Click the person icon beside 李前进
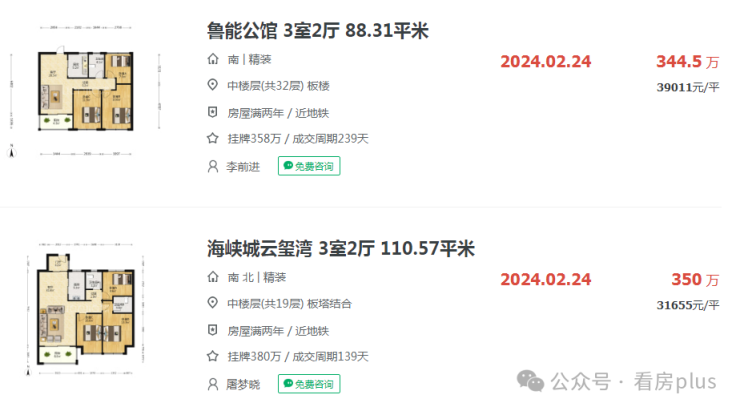The width and height of the screenshot is (740, 411). click(212, 166)
